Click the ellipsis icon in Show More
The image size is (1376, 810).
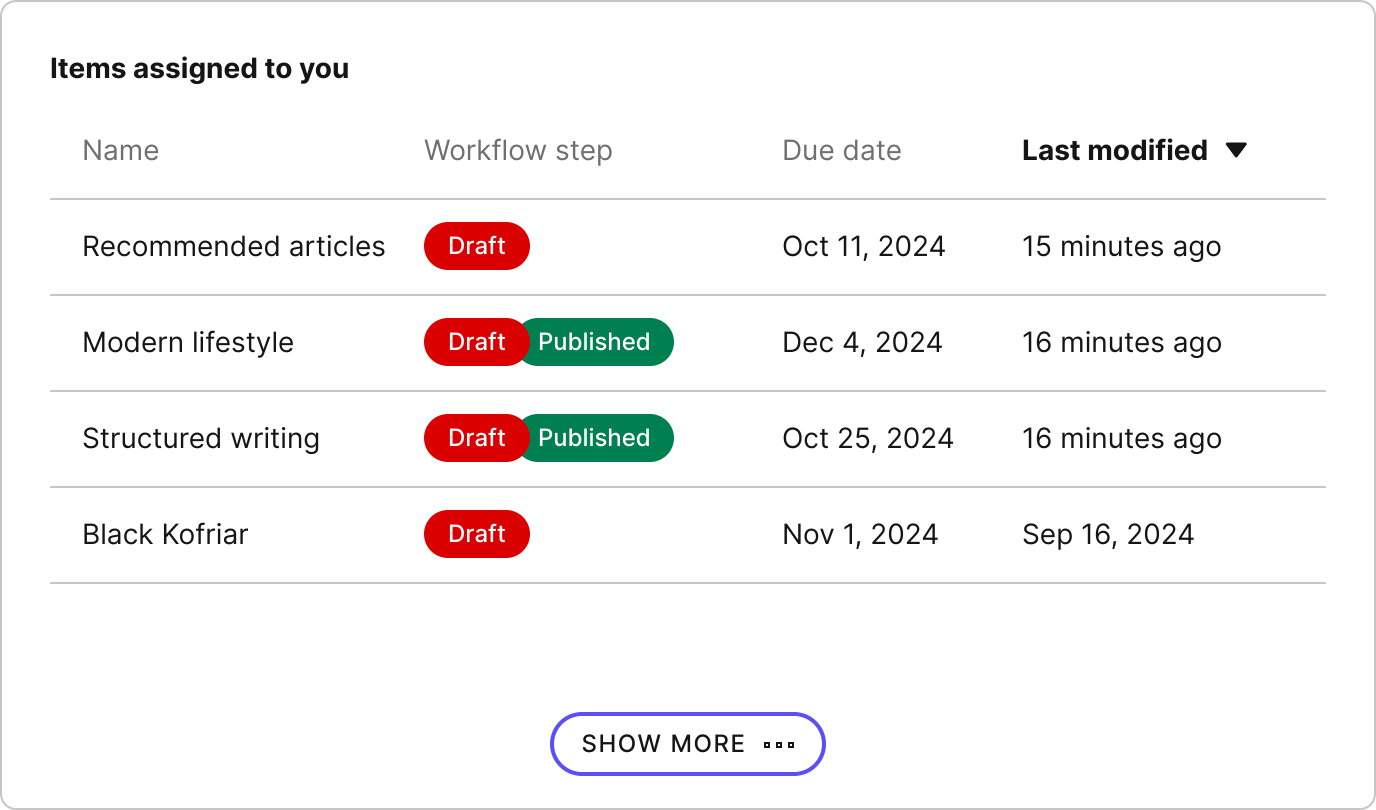click(x=779, y=745)
